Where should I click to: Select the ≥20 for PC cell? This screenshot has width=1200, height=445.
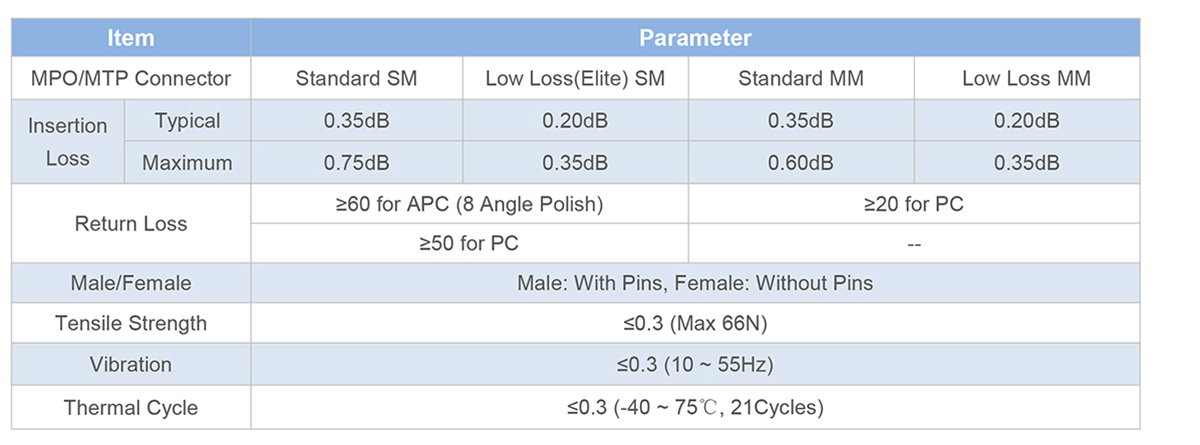tap(914, 205)
